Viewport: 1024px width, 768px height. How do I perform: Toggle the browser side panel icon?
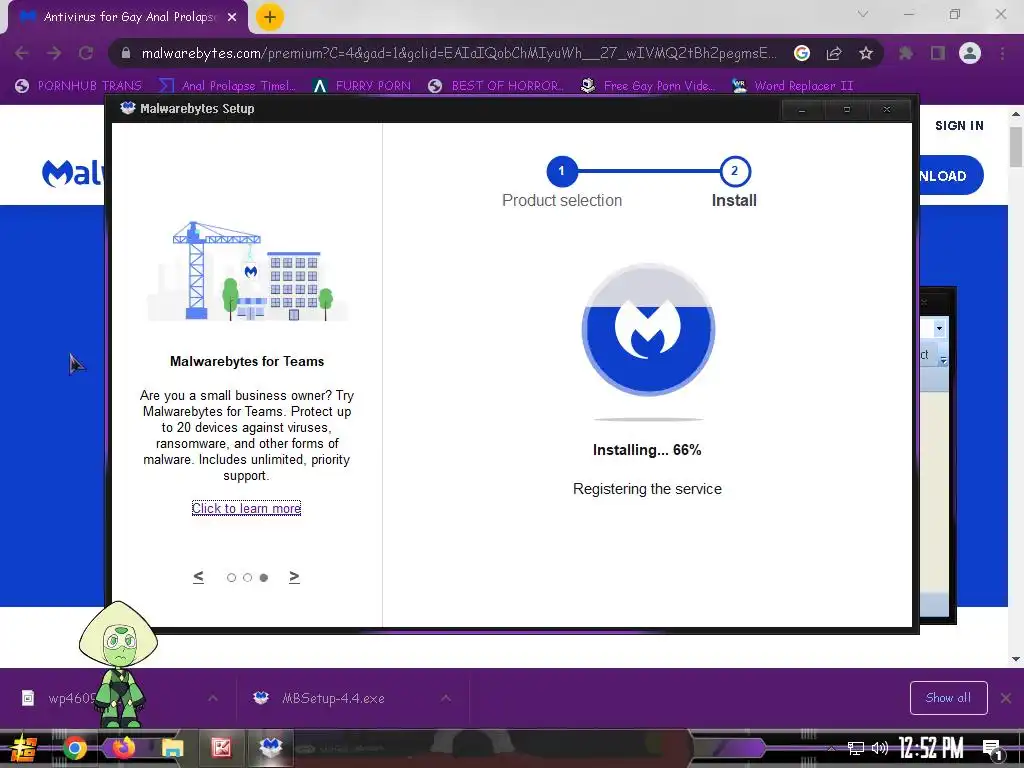point(938,53)
